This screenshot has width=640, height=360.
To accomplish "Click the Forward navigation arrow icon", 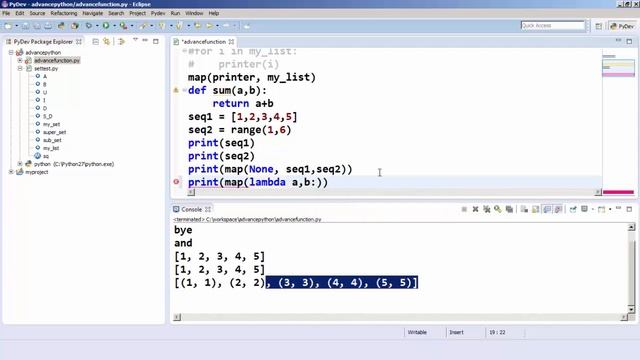I will [226, 26].
